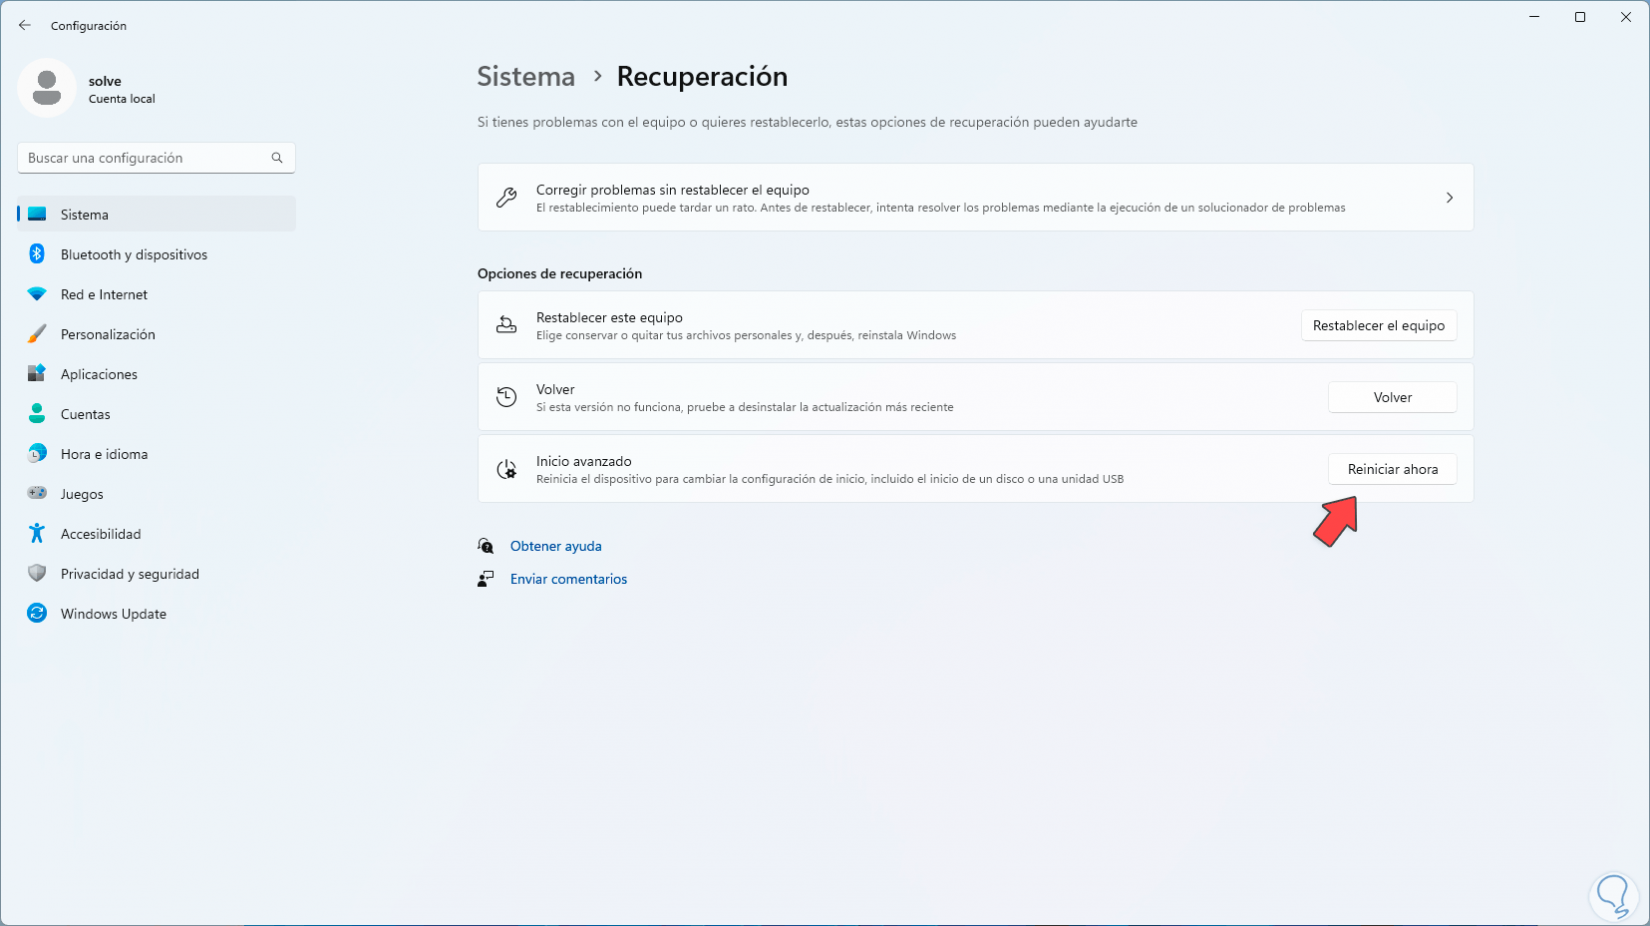Navigate to Cuentas settings
Screen dimensions: 1650x926
point(156,414)
